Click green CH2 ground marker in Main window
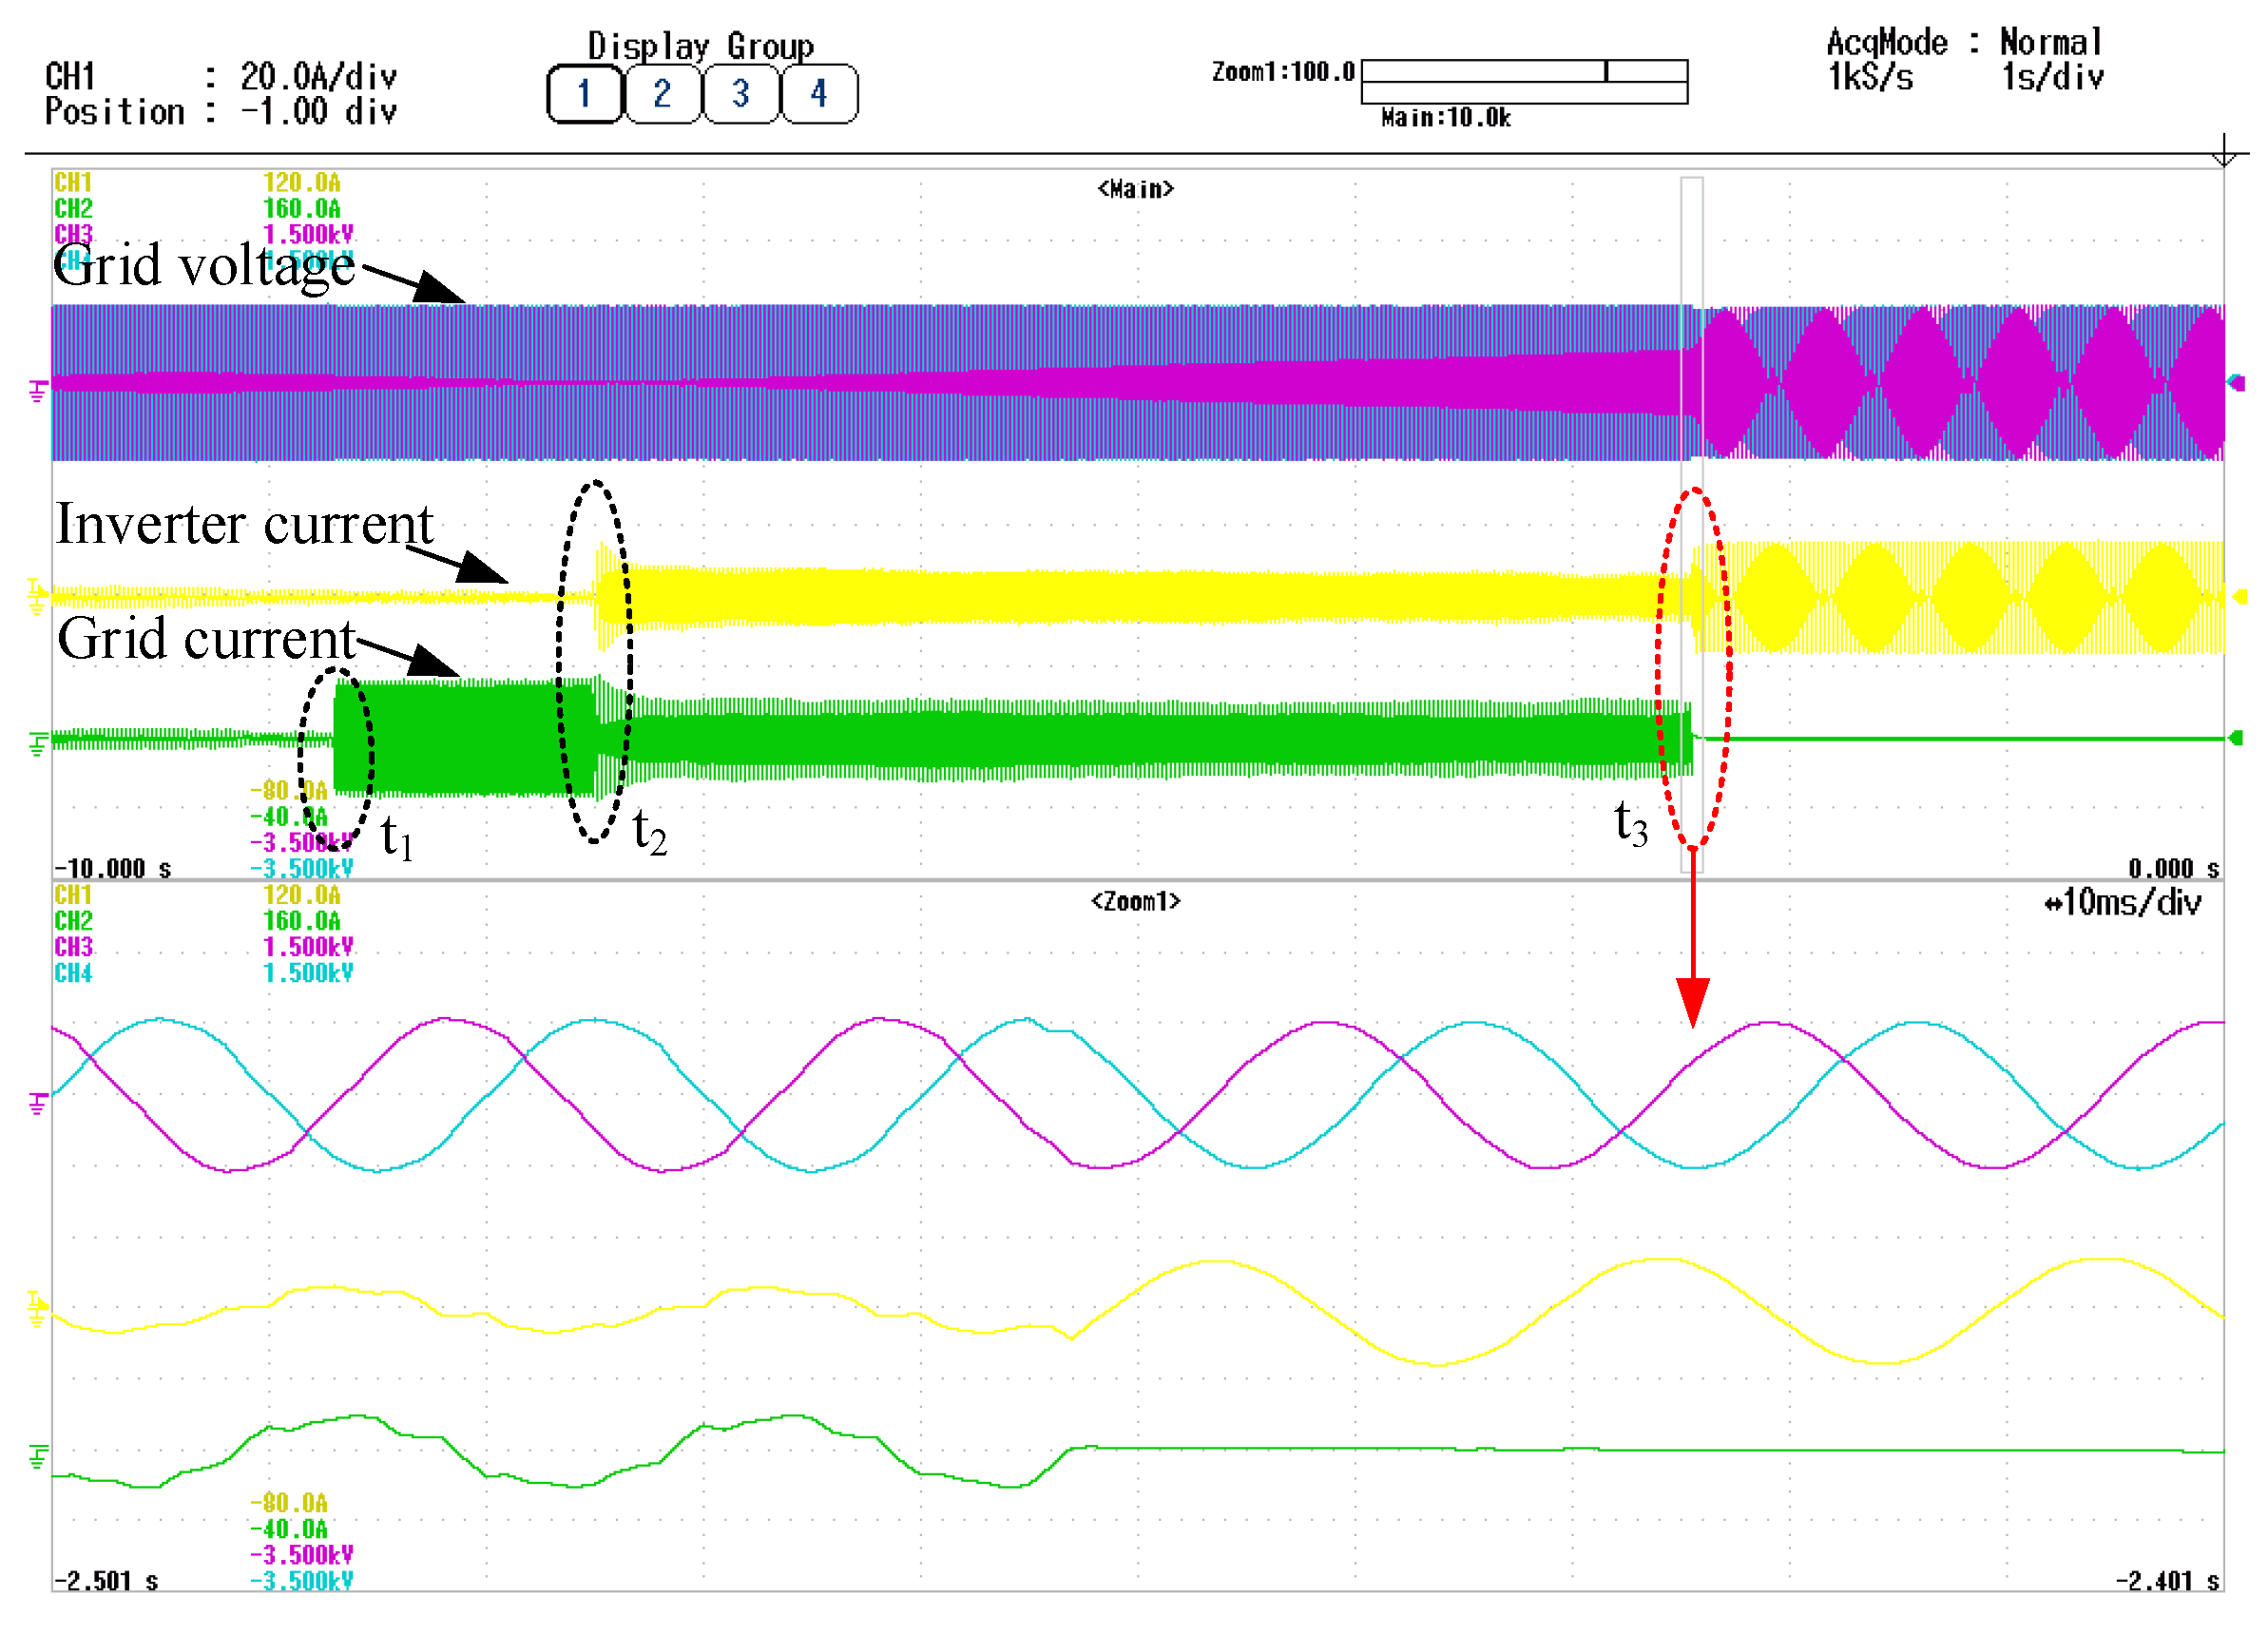The width and height of the screenshot is (2268, 1635). [37, 744]
